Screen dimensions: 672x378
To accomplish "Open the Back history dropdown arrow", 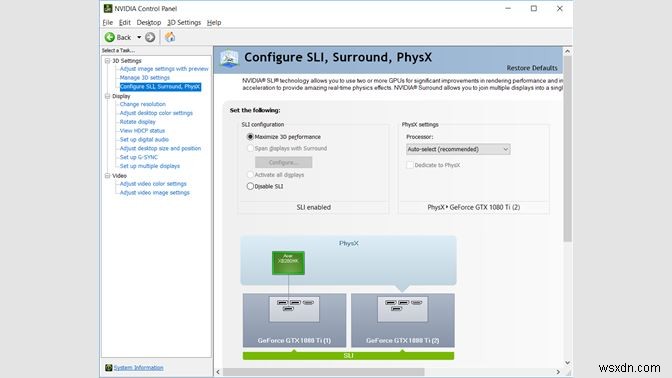I will pos(139,37).
